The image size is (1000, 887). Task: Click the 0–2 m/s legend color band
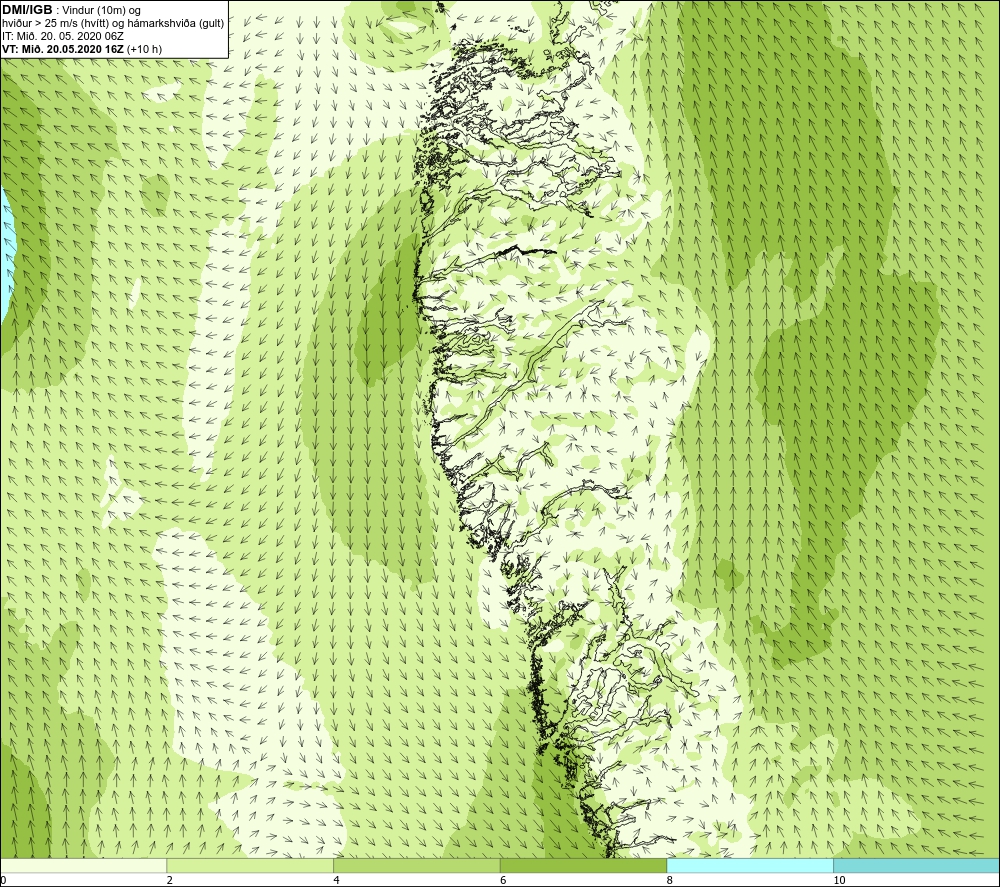[84, 865]
